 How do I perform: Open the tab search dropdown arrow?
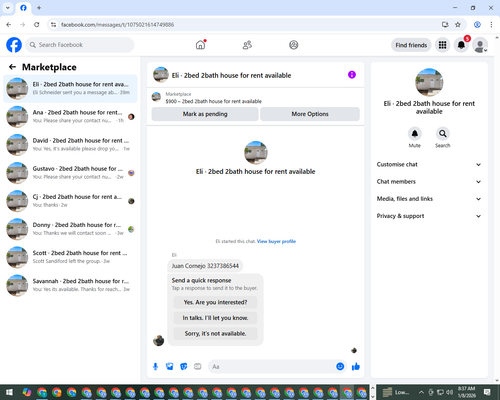(x=8, y=8)
